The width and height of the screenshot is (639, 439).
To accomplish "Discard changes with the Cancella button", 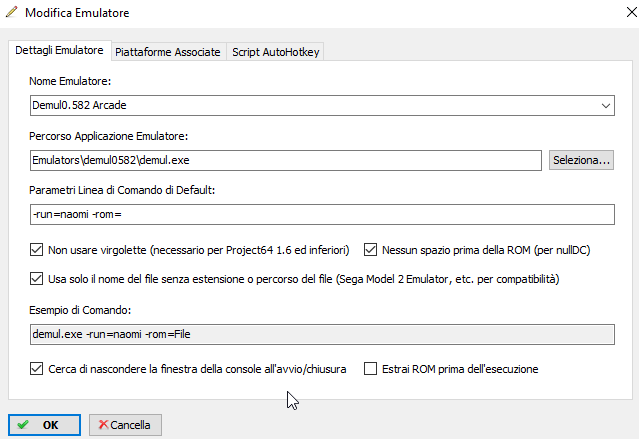I will 126,425.
